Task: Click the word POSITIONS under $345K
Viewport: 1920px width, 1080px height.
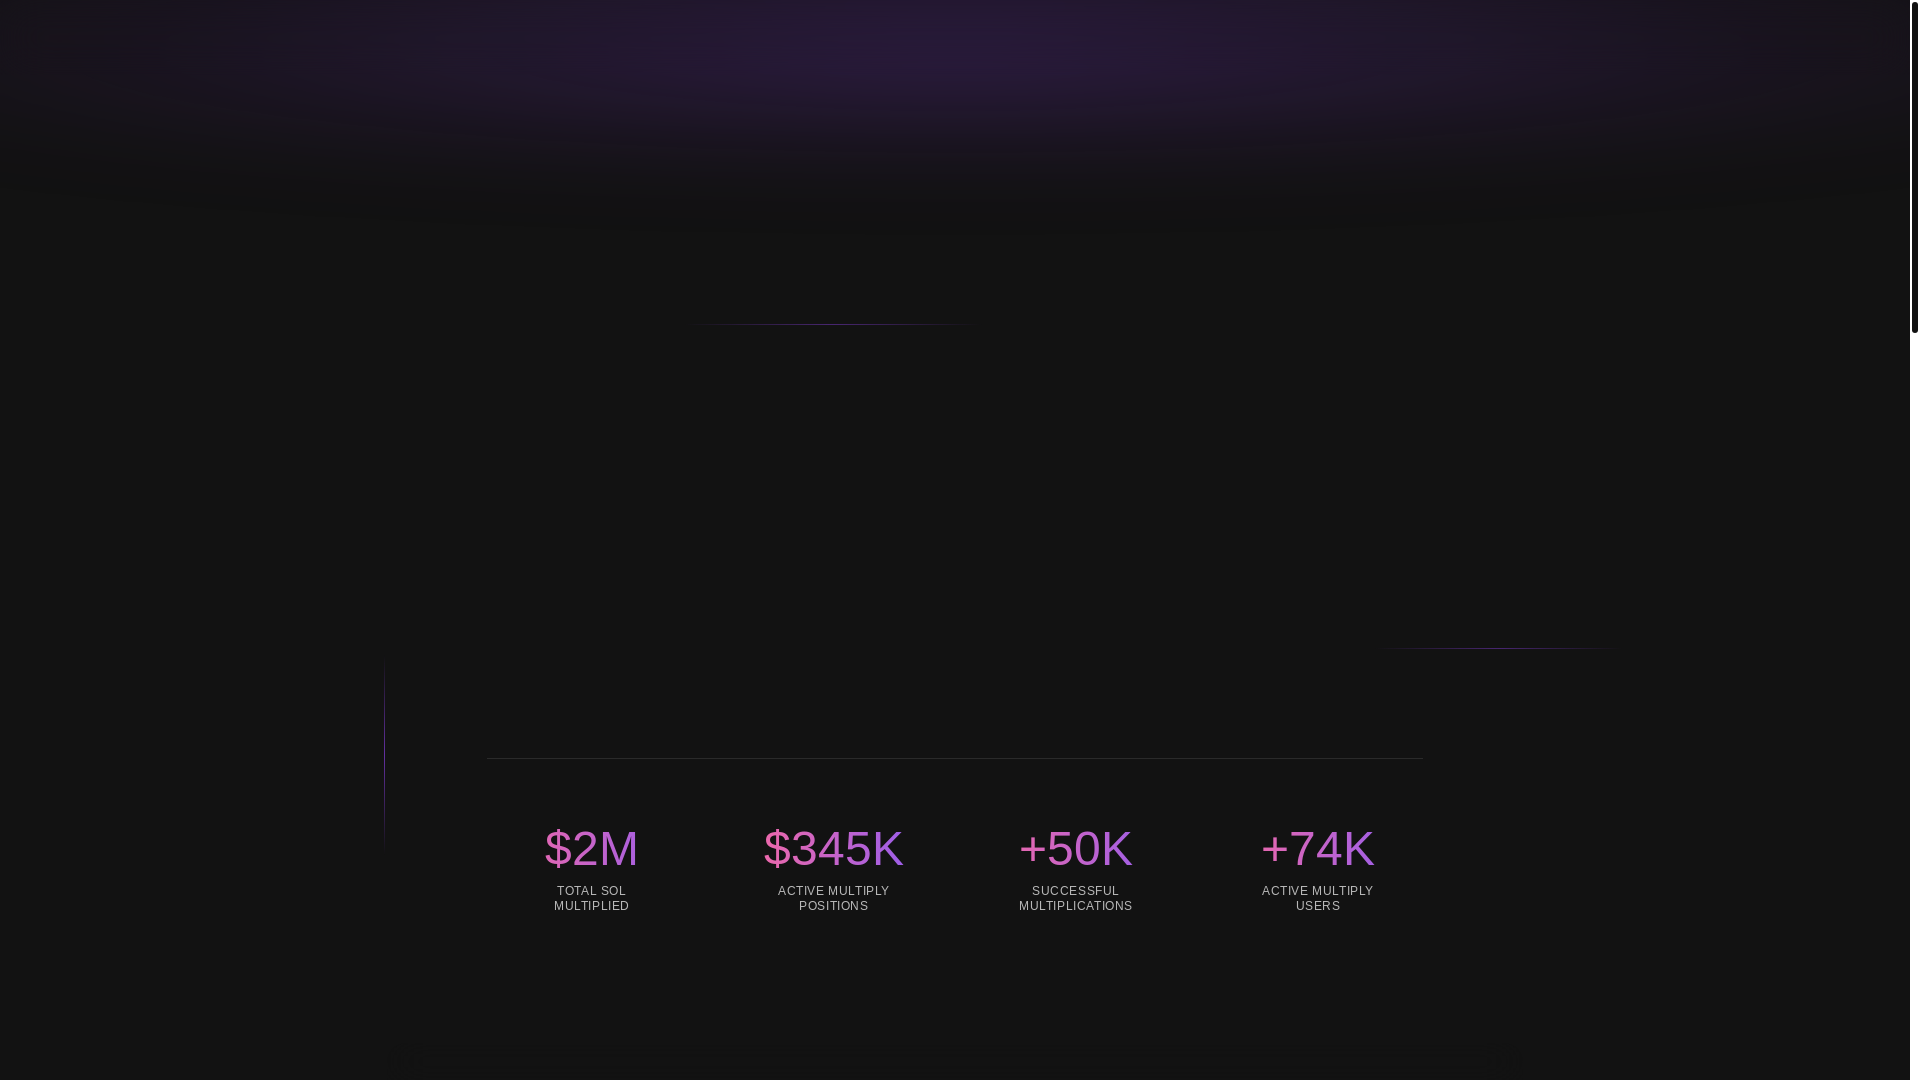Action: pyautogui.click(x=833, y=906)
